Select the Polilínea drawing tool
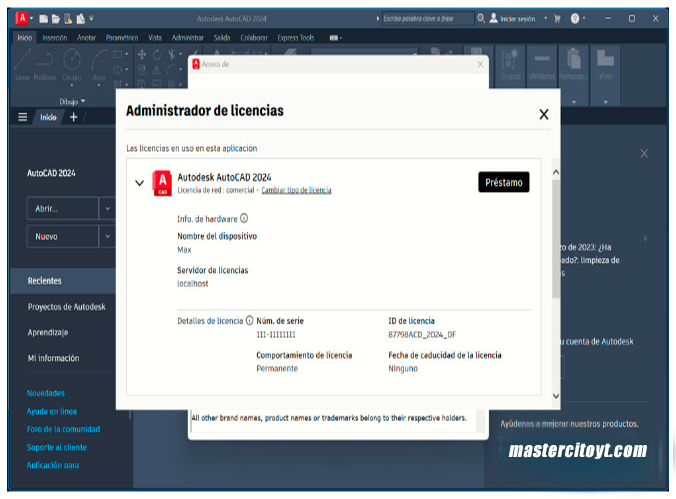This screenshot has height=499, width=676. 45,65
